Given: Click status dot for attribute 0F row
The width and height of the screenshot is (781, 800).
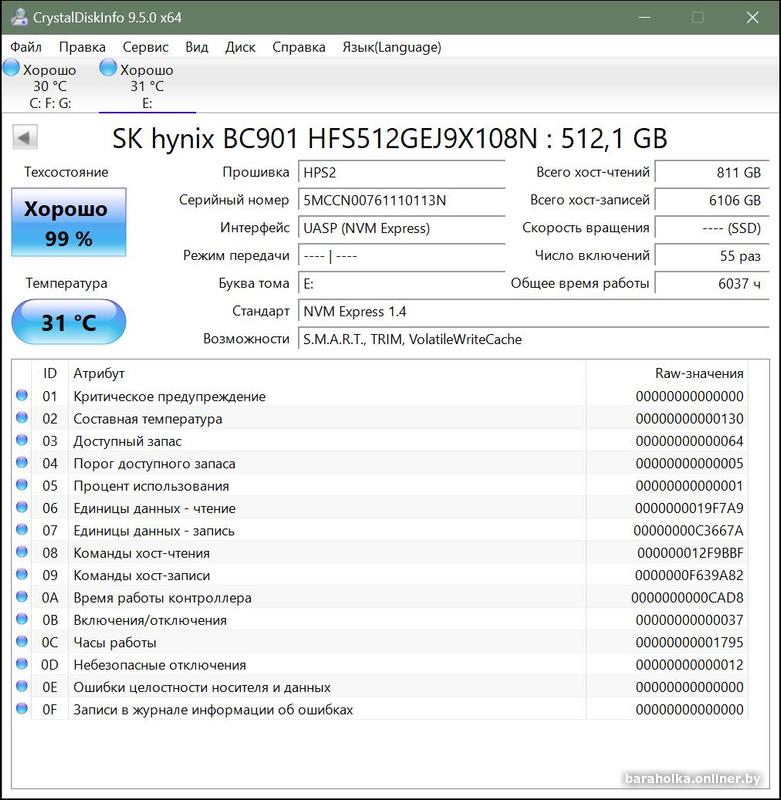Looking at the screenshot, I should click(22, 709).
